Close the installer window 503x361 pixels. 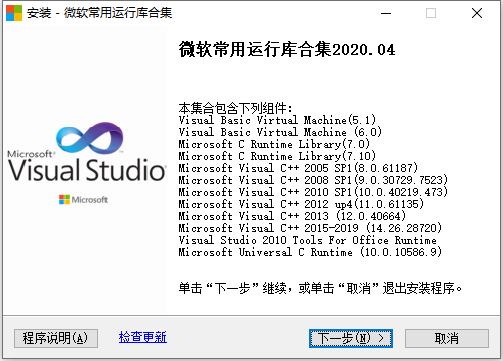point(477,13)
